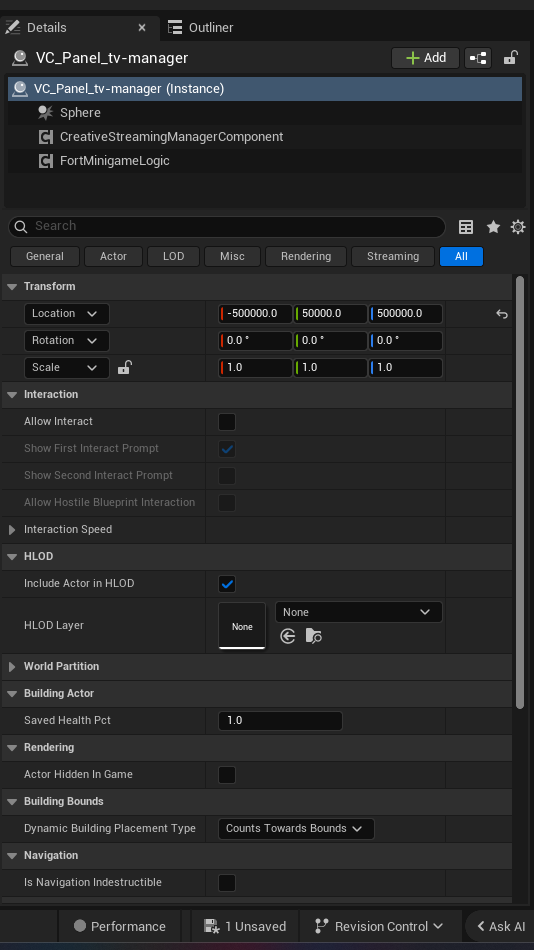Viewport: 534px width, 950px height.
Task: Toggle the Details panel lock icon
Action: 510,58
